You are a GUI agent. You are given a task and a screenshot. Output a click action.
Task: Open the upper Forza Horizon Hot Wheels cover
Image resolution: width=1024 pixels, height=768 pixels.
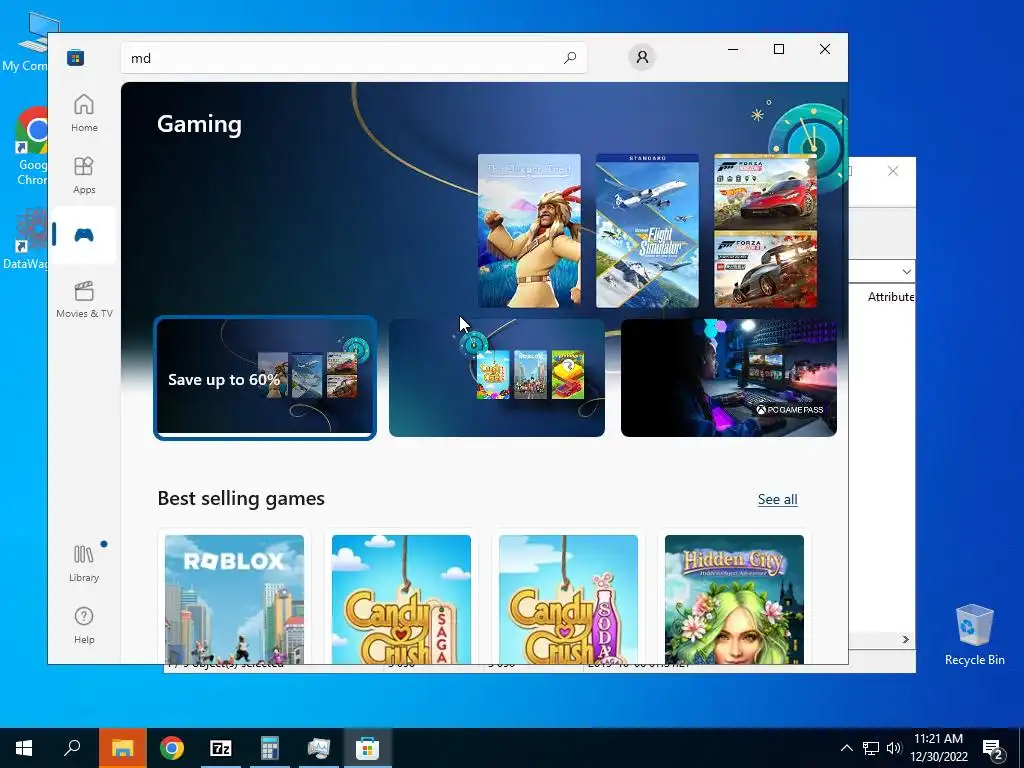tap(765, 191)
